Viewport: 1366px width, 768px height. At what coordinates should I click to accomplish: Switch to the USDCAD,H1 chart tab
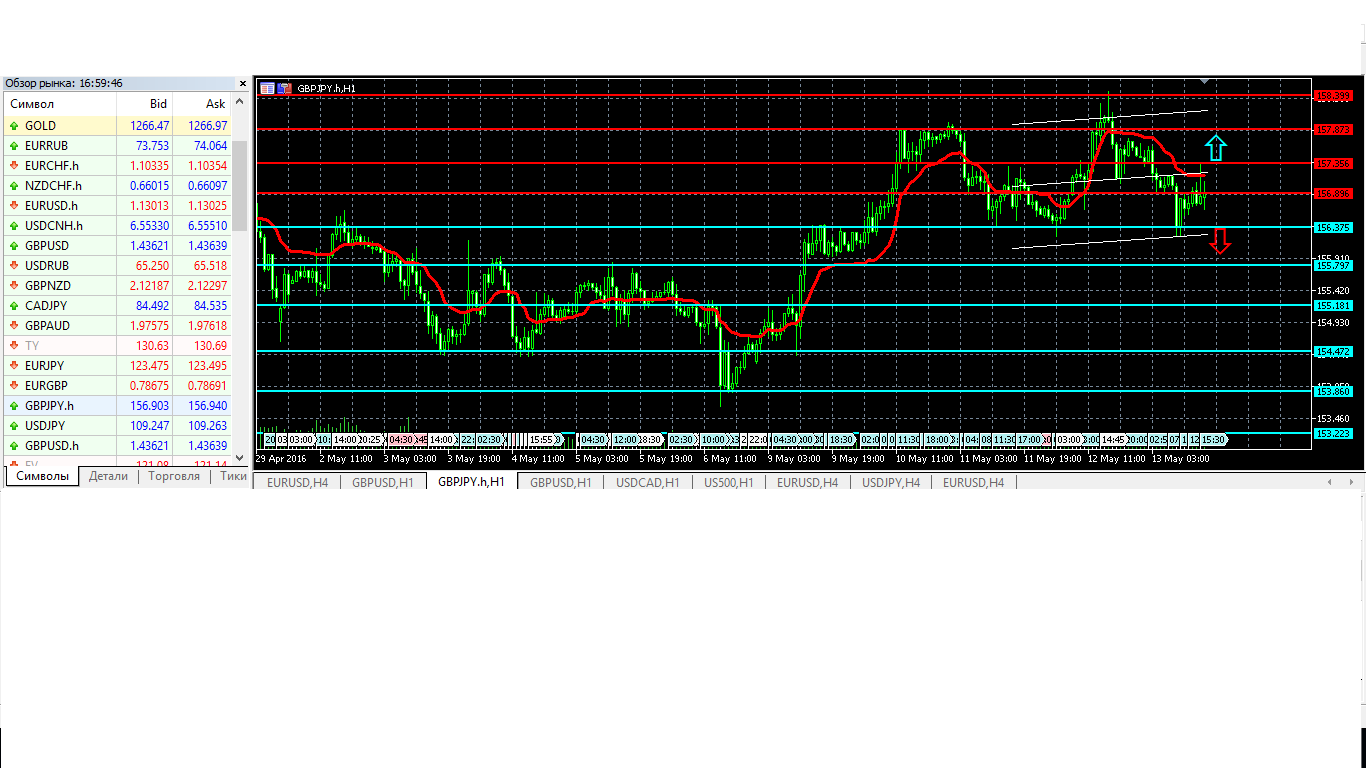[648, 482]
